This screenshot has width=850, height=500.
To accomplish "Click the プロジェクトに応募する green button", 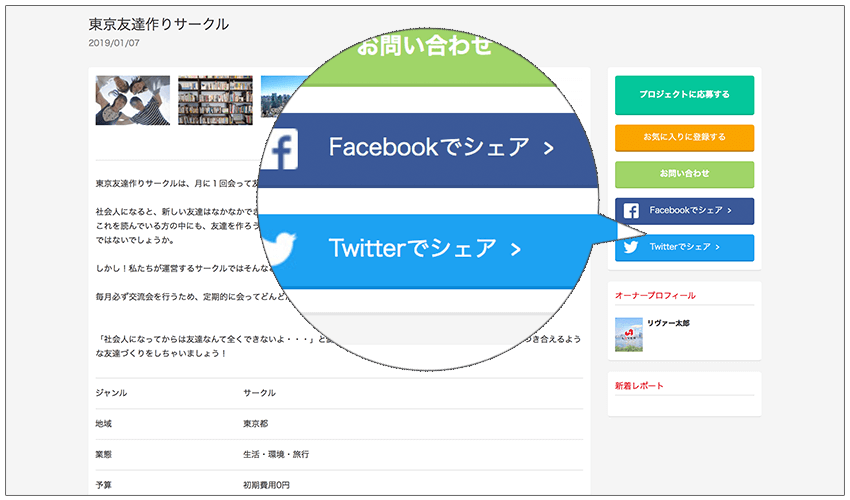I will click(x=684, y=95).
